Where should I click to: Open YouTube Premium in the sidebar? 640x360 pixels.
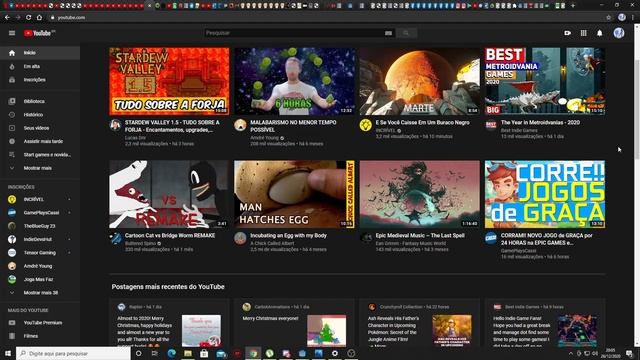(40, 322)
